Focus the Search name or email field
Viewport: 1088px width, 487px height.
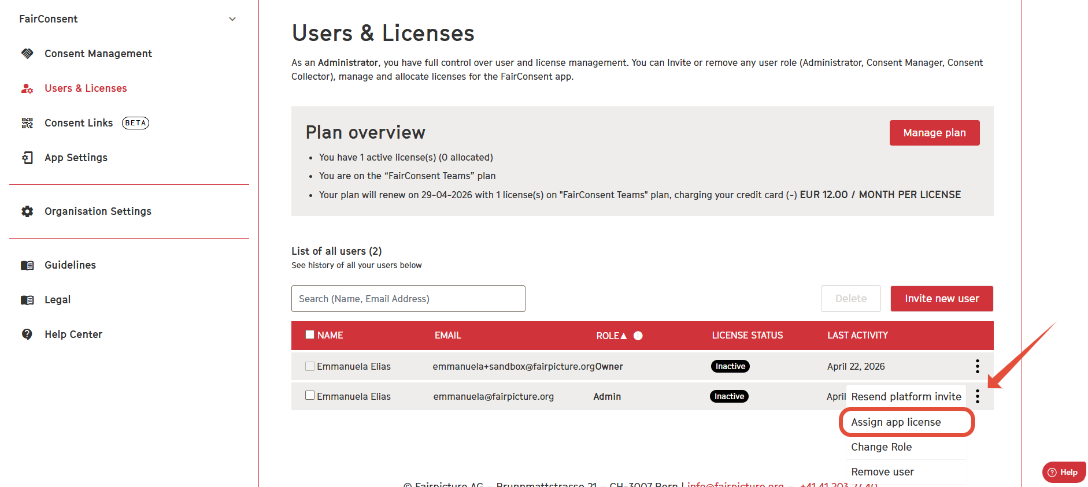click(x=408, y=298)
